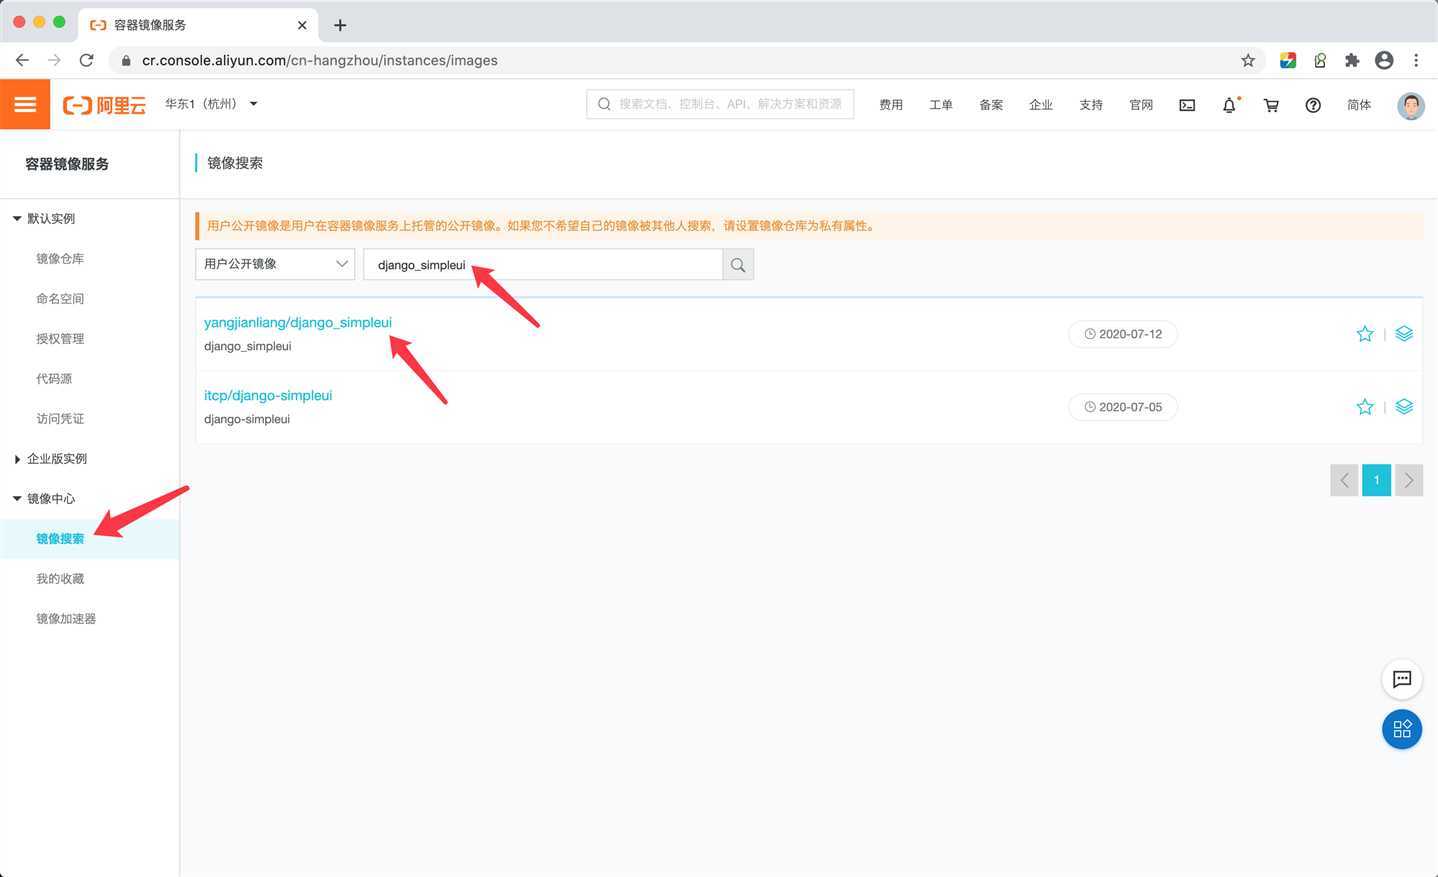Click the Aliyun logo
The width and height of the screenshot is (1438, 877).
[104, 105]
